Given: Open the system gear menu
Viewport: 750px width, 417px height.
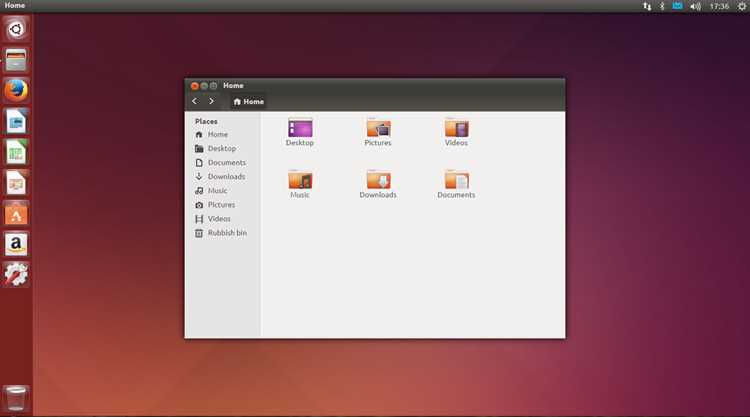Looking at the screenshot, I should point(741,6).
